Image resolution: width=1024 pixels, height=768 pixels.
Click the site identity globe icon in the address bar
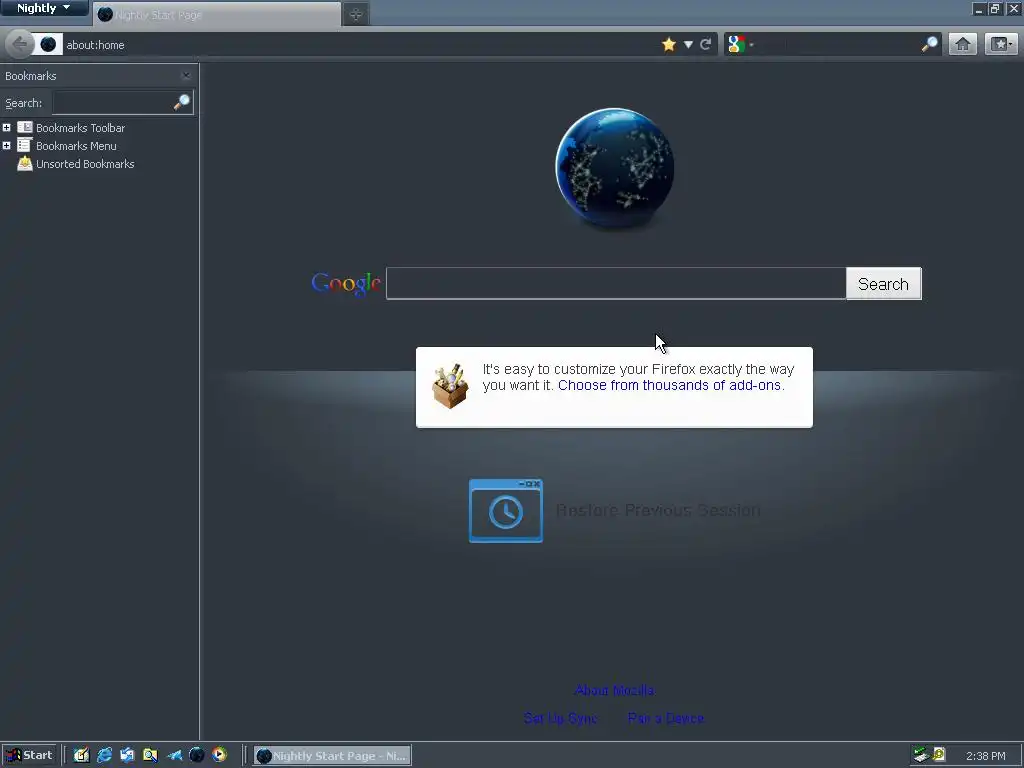click(x=48, y=44)
